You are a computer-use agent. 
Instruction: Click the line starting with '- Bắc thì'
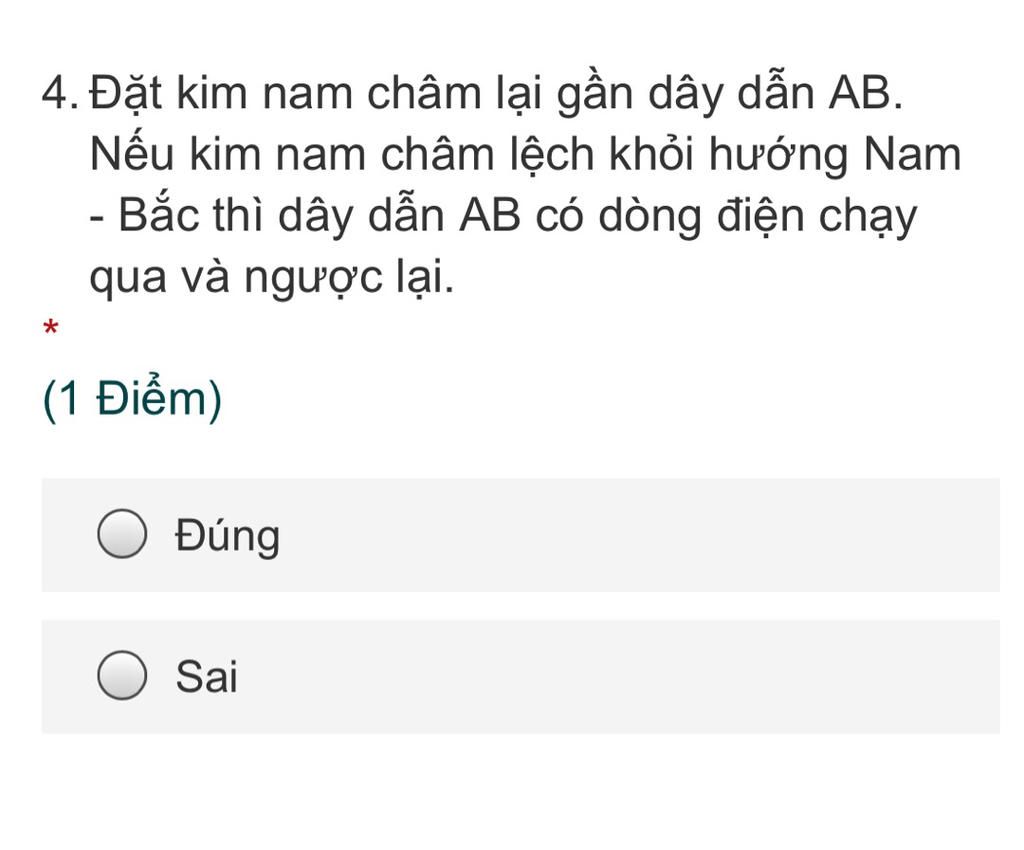click(x=503, y=216)
